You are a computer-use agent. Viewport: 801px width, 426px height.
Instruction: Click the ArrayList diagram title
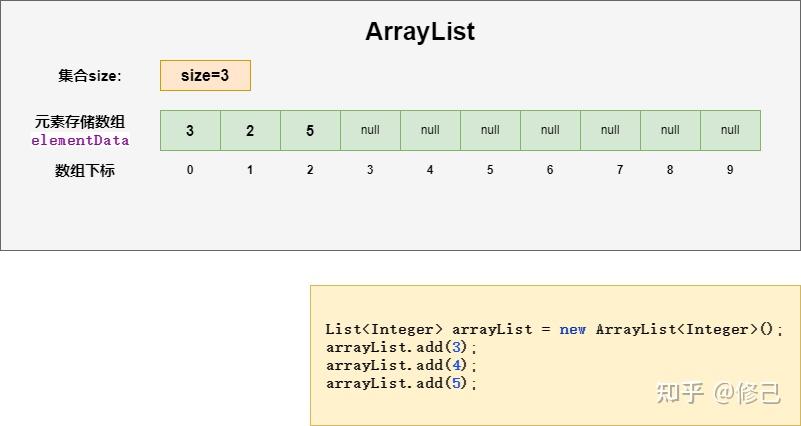[x=420, y=32]
